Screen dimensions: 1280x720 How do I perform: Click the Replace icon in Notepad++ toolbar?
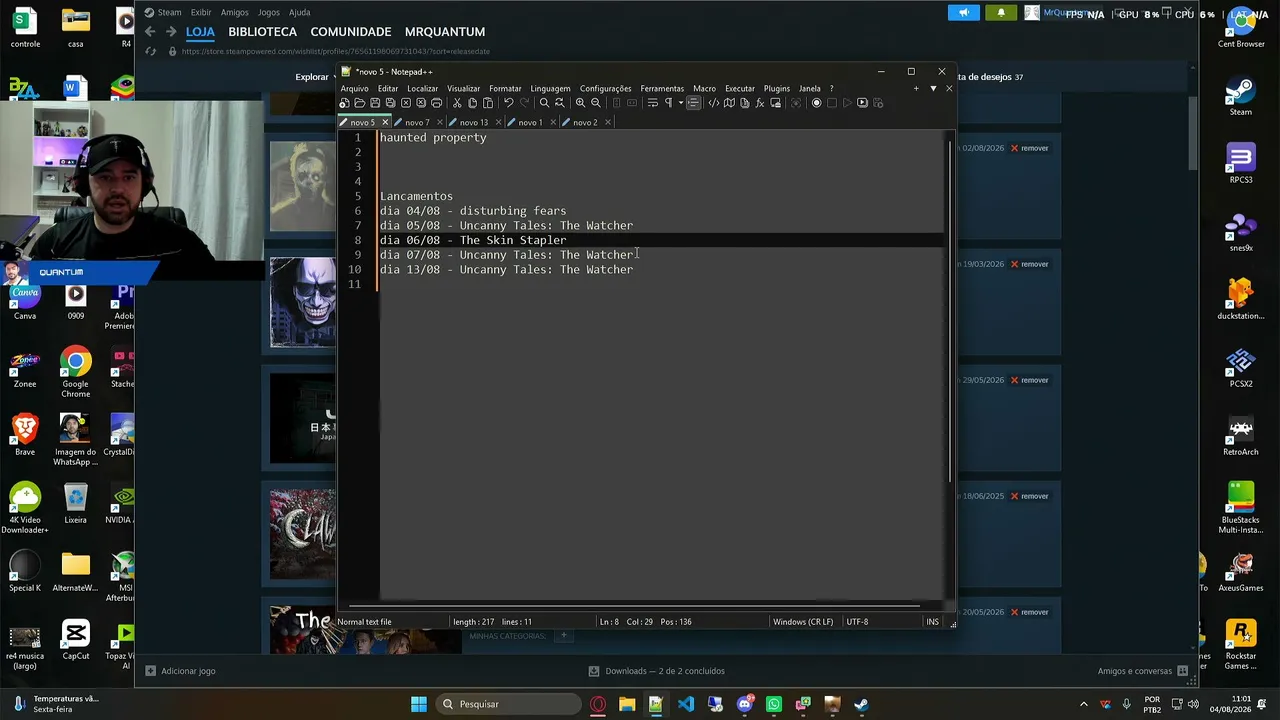(x=559, y=103)
